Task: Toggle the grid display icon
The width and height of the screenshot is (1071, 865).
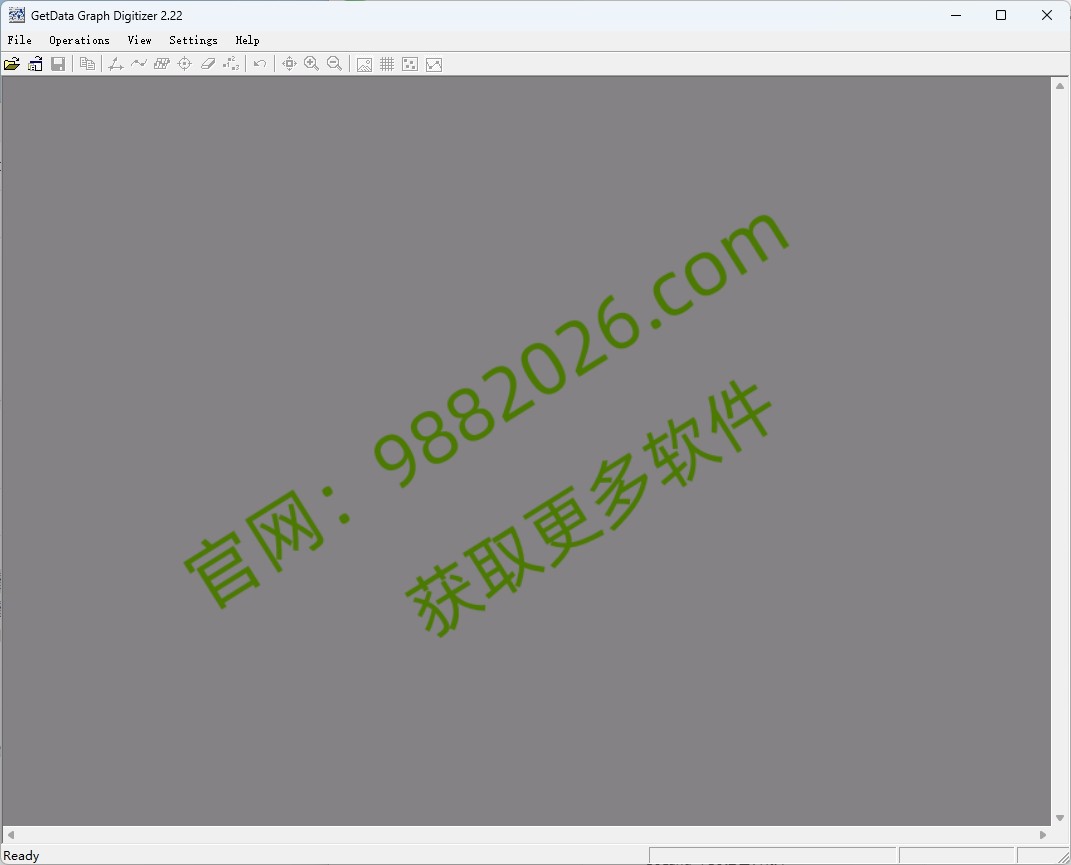Action: [x=387, y=64]
